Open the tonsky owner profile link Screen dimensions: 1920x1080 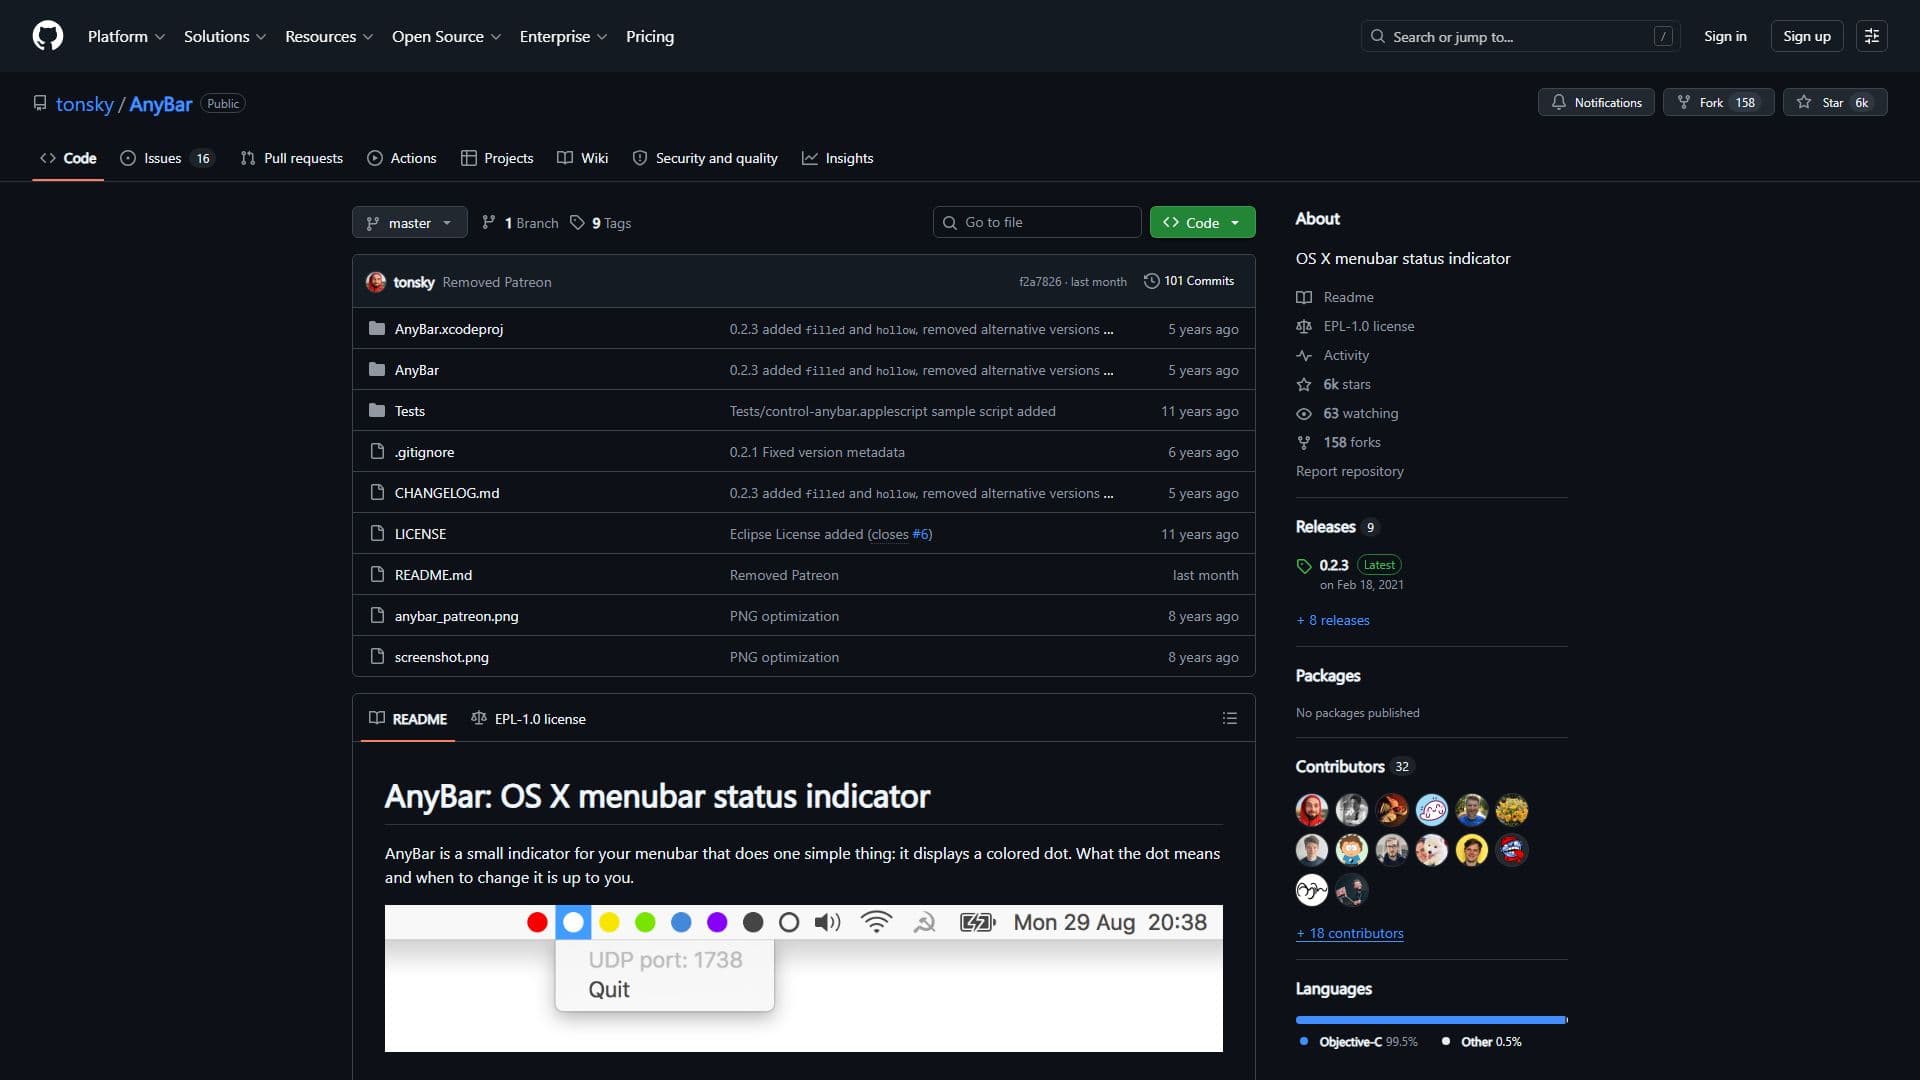[85, 104]
